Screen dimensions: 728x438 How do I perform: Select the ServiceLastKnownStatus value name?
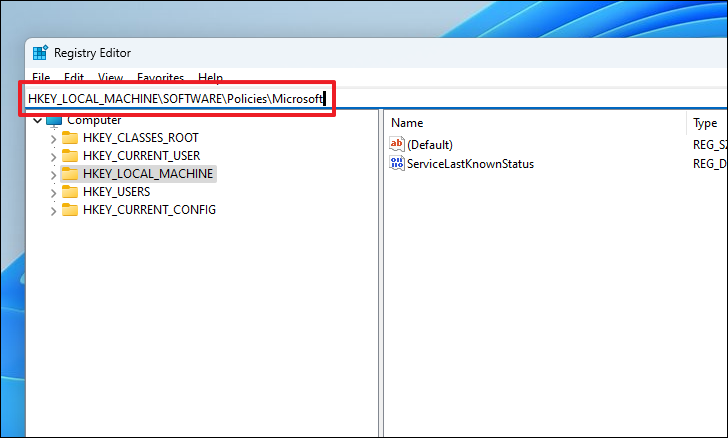(470, 164)
